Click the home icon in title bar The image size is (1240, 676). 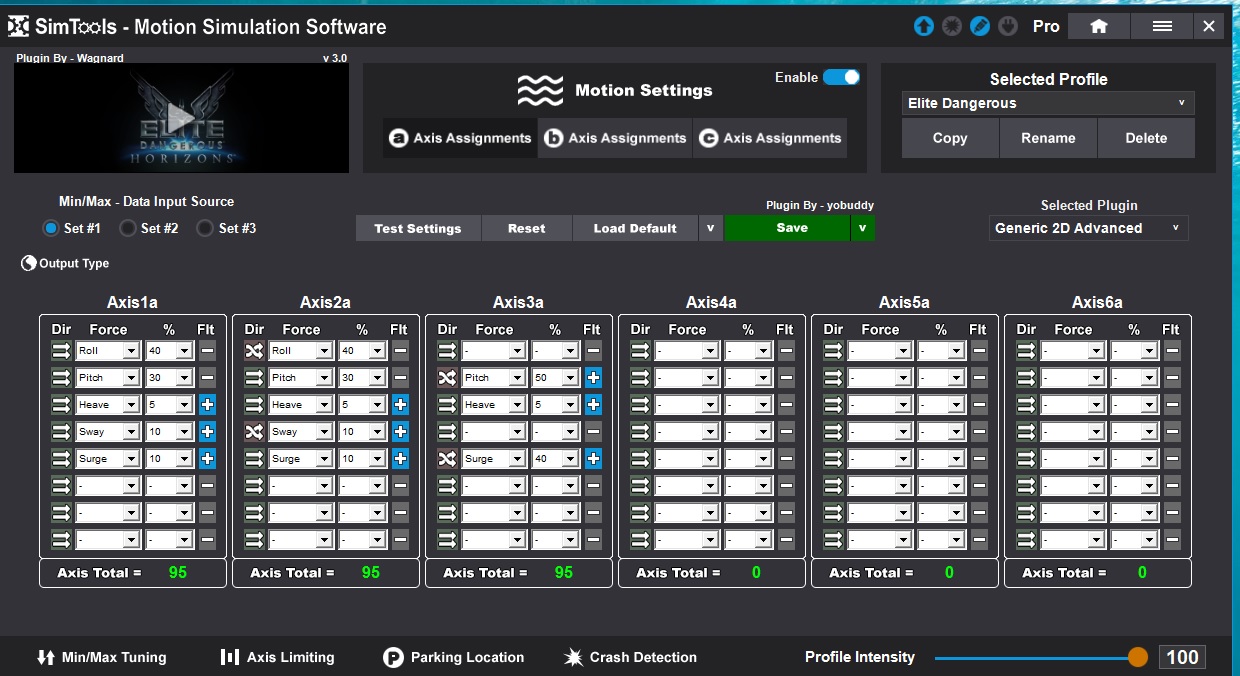(1098, 27)
